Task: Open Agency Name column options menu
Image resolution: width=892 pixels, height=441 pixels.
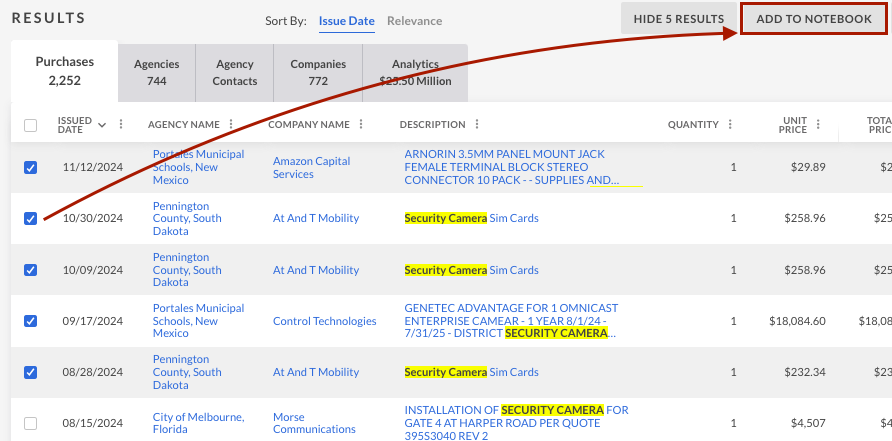Action: 231,125
